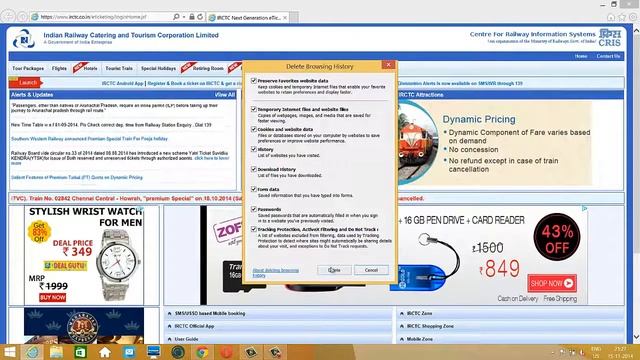Open the Premium Special Train Pooja holiday alert
The height and width of the screenshot is (360, 640).
click(89, 139)
